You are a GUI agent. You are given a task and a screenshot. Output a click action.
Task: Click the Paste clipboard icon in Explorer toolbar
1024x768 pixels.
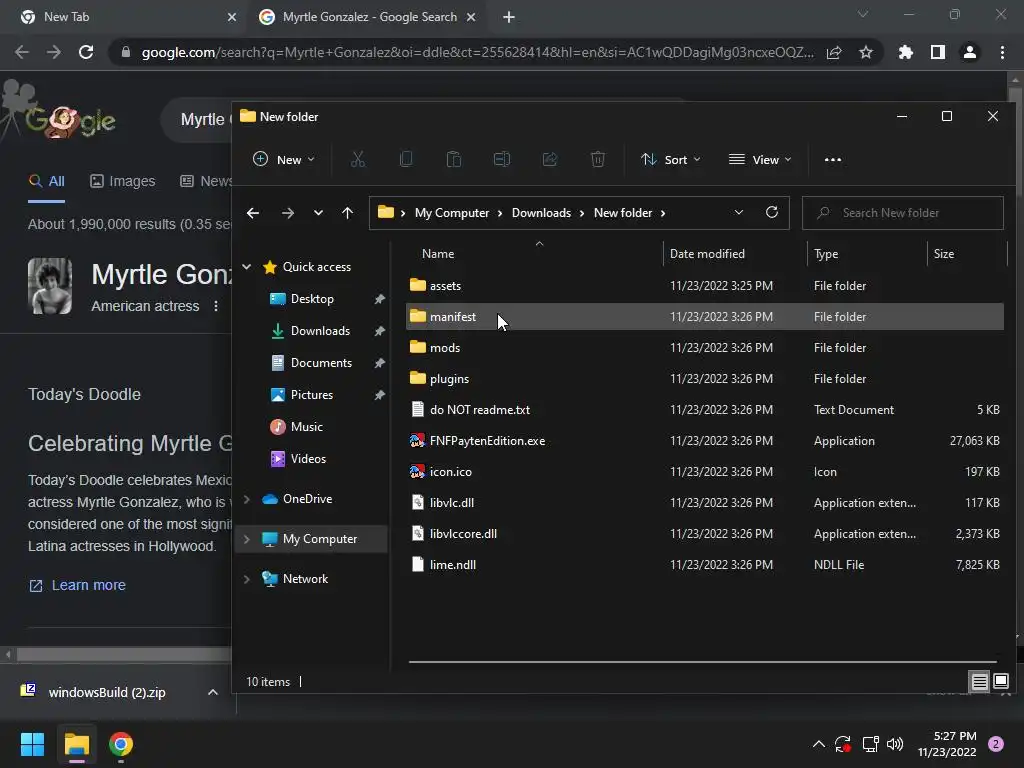pyautogui.click(x=454, y=159)
